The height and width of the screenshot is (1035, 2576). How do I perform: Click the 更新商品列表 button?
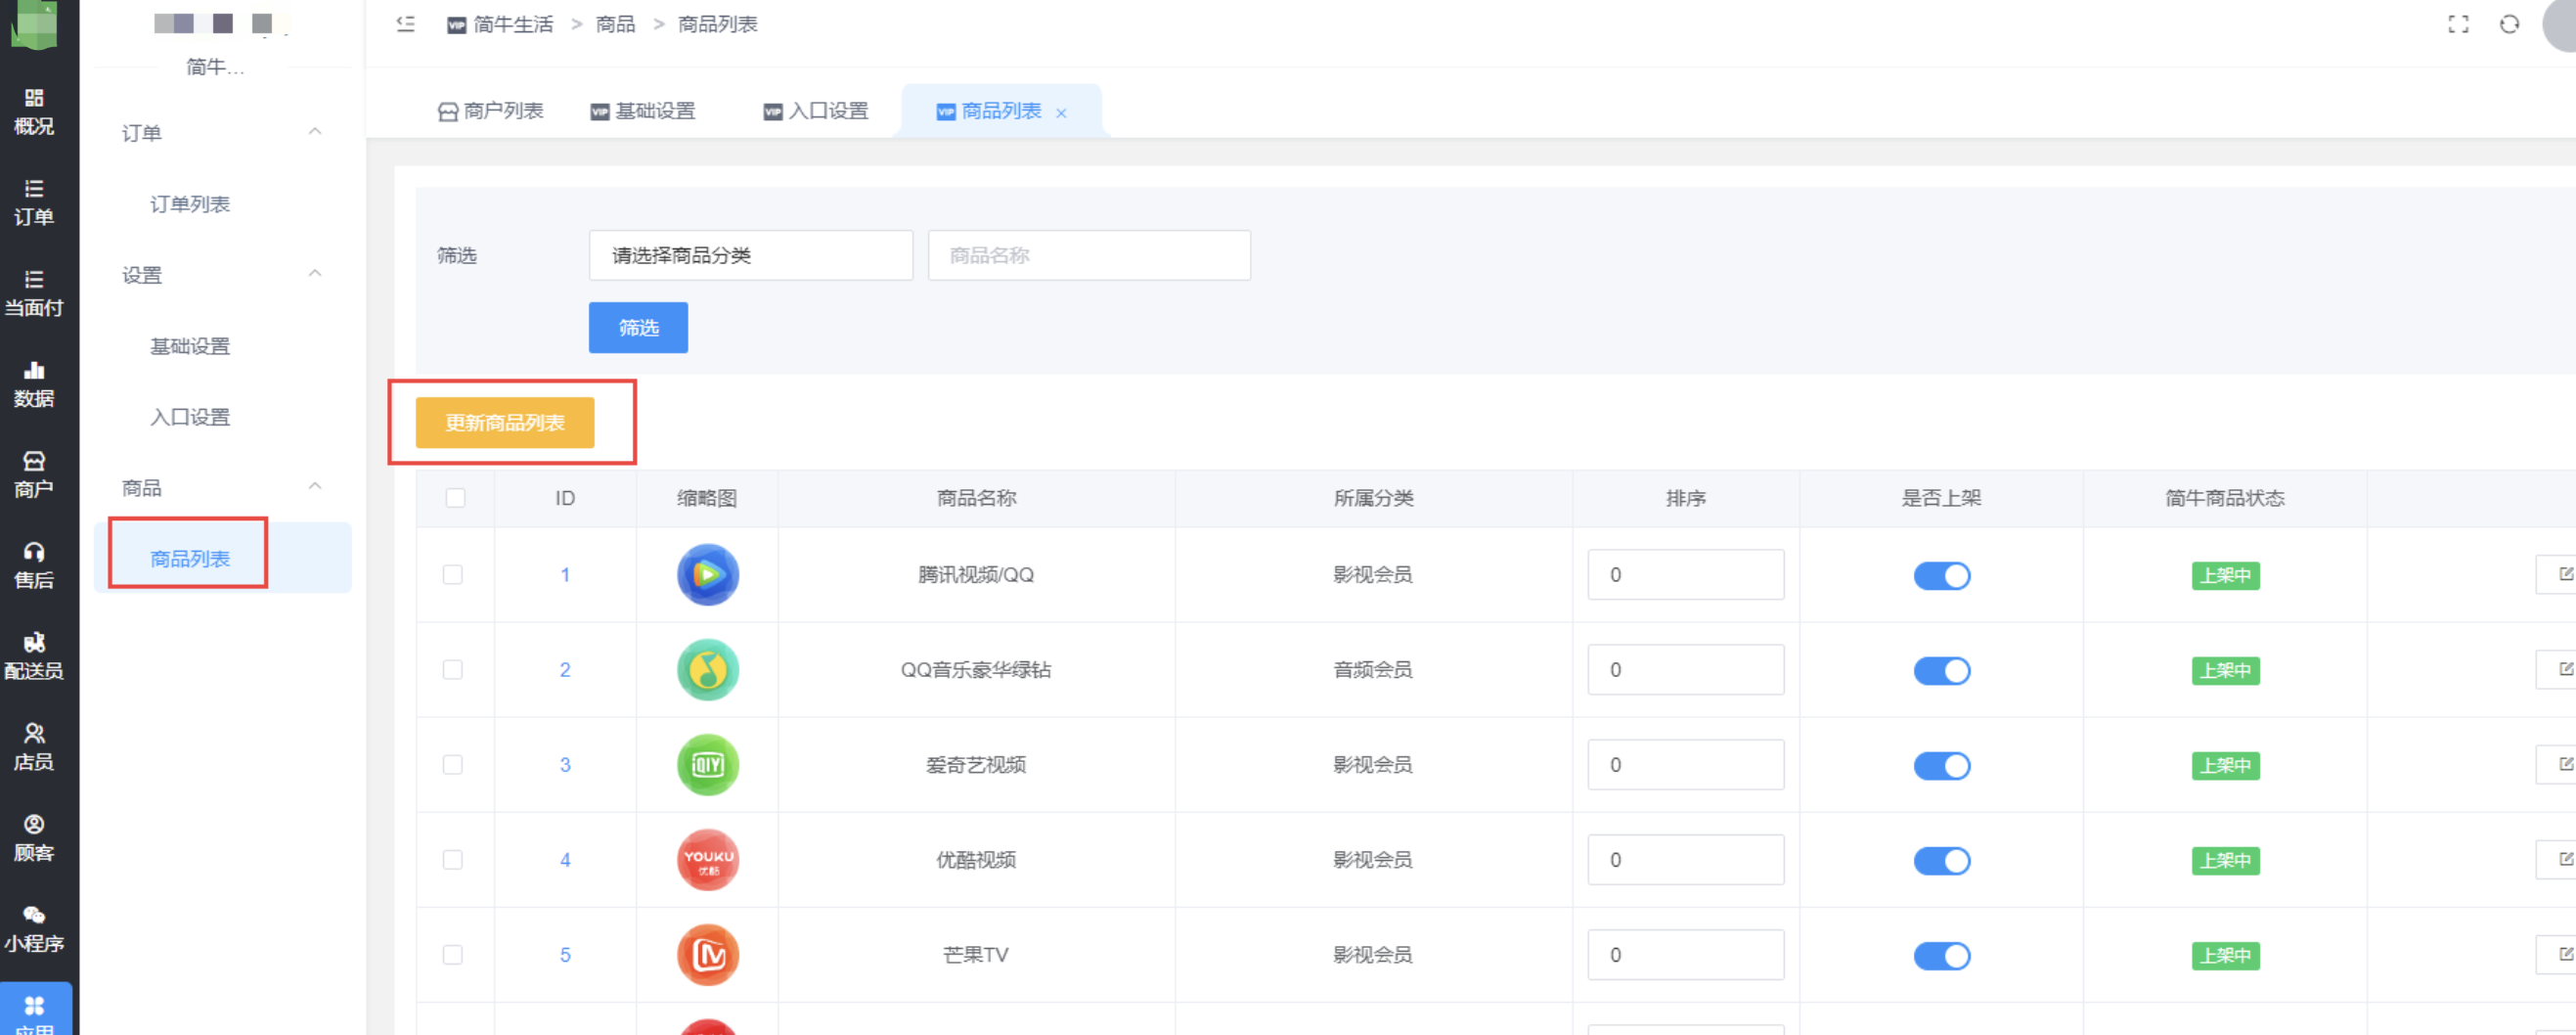(505, 422)
